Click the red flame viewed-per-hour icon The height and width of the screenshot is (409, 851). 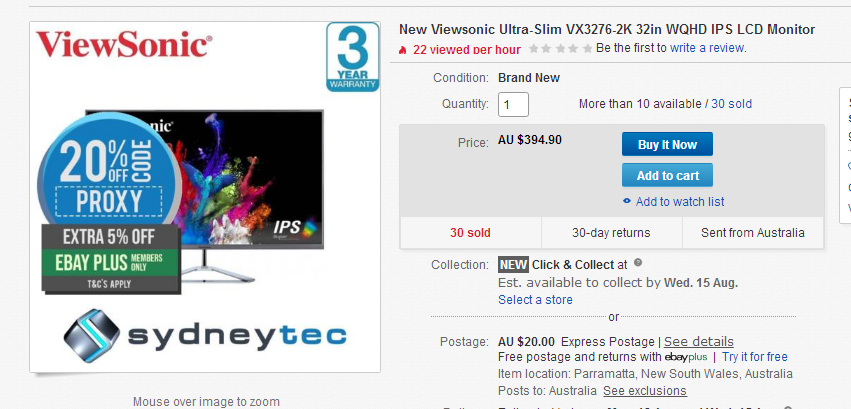click(403, 50)
